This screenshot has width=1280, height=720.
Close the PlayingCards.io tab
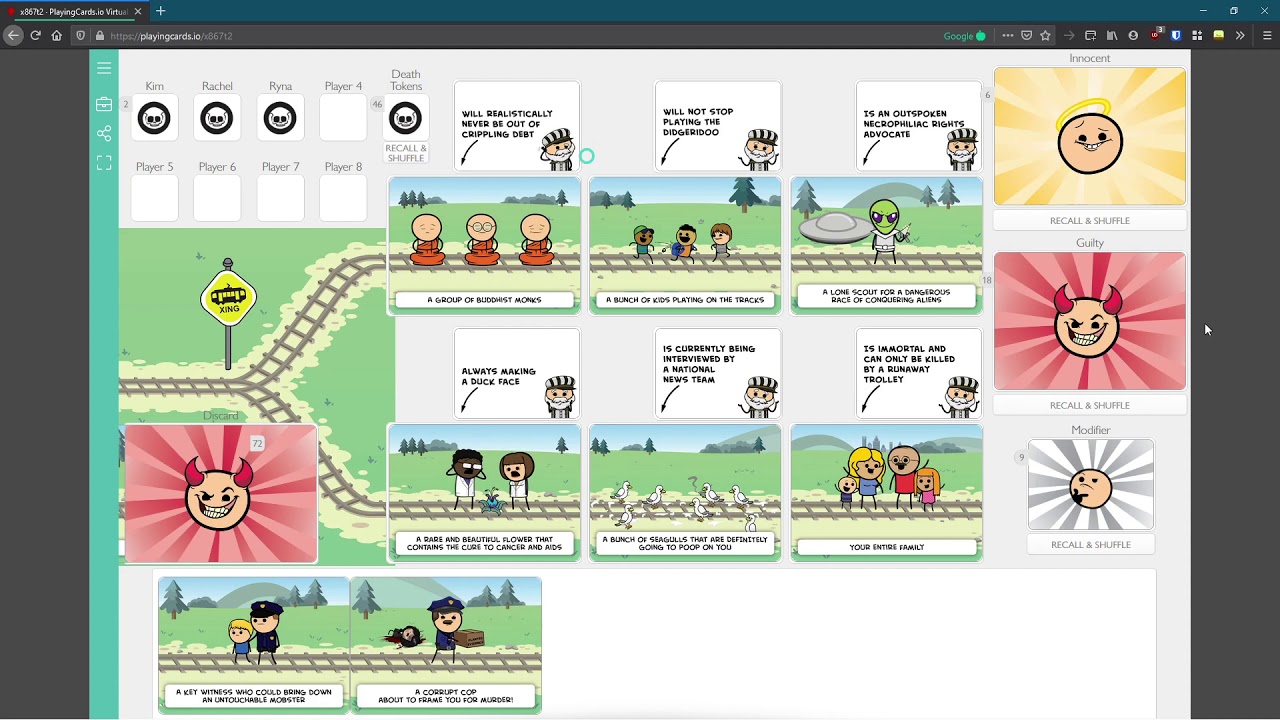(138, 11)
